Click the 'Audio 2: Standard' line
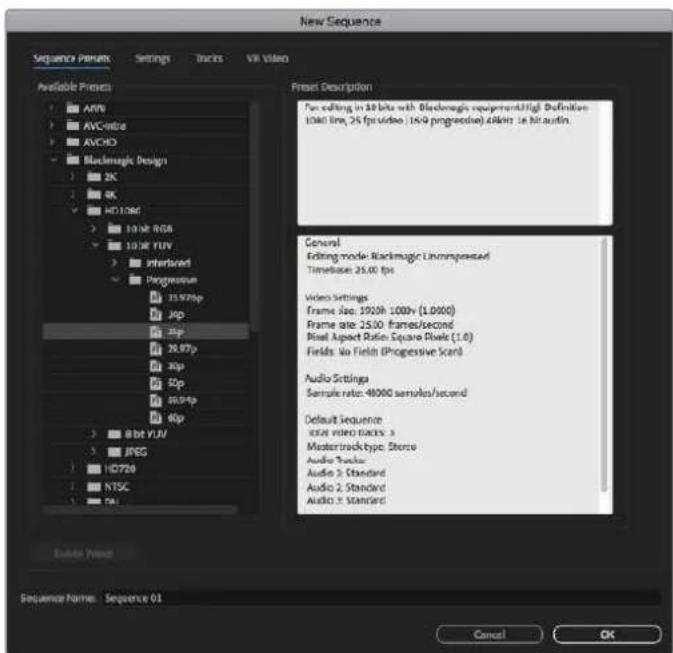 coord(346,487)
